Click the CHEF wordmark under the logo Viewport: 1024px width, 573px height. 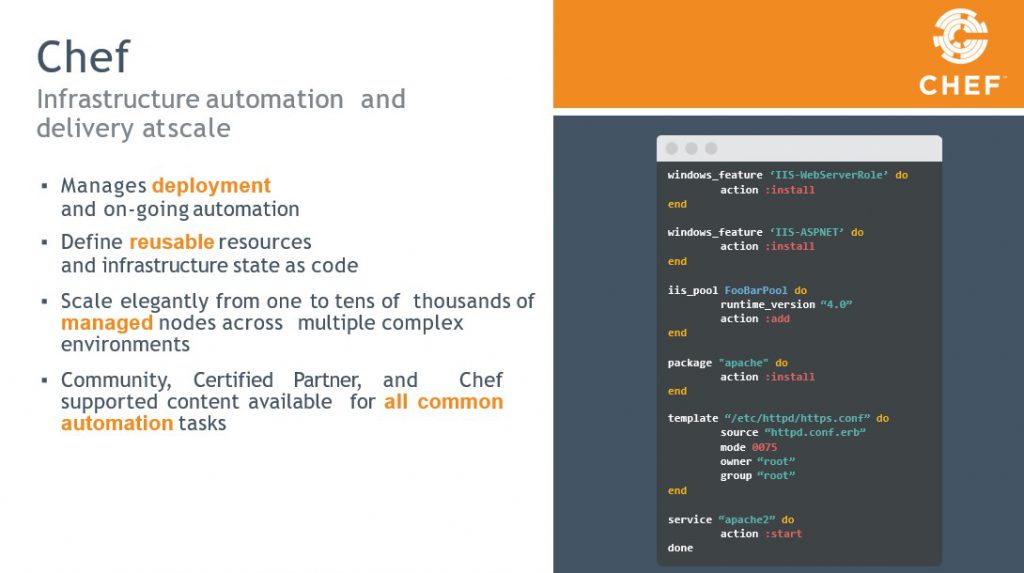[960, 86]
